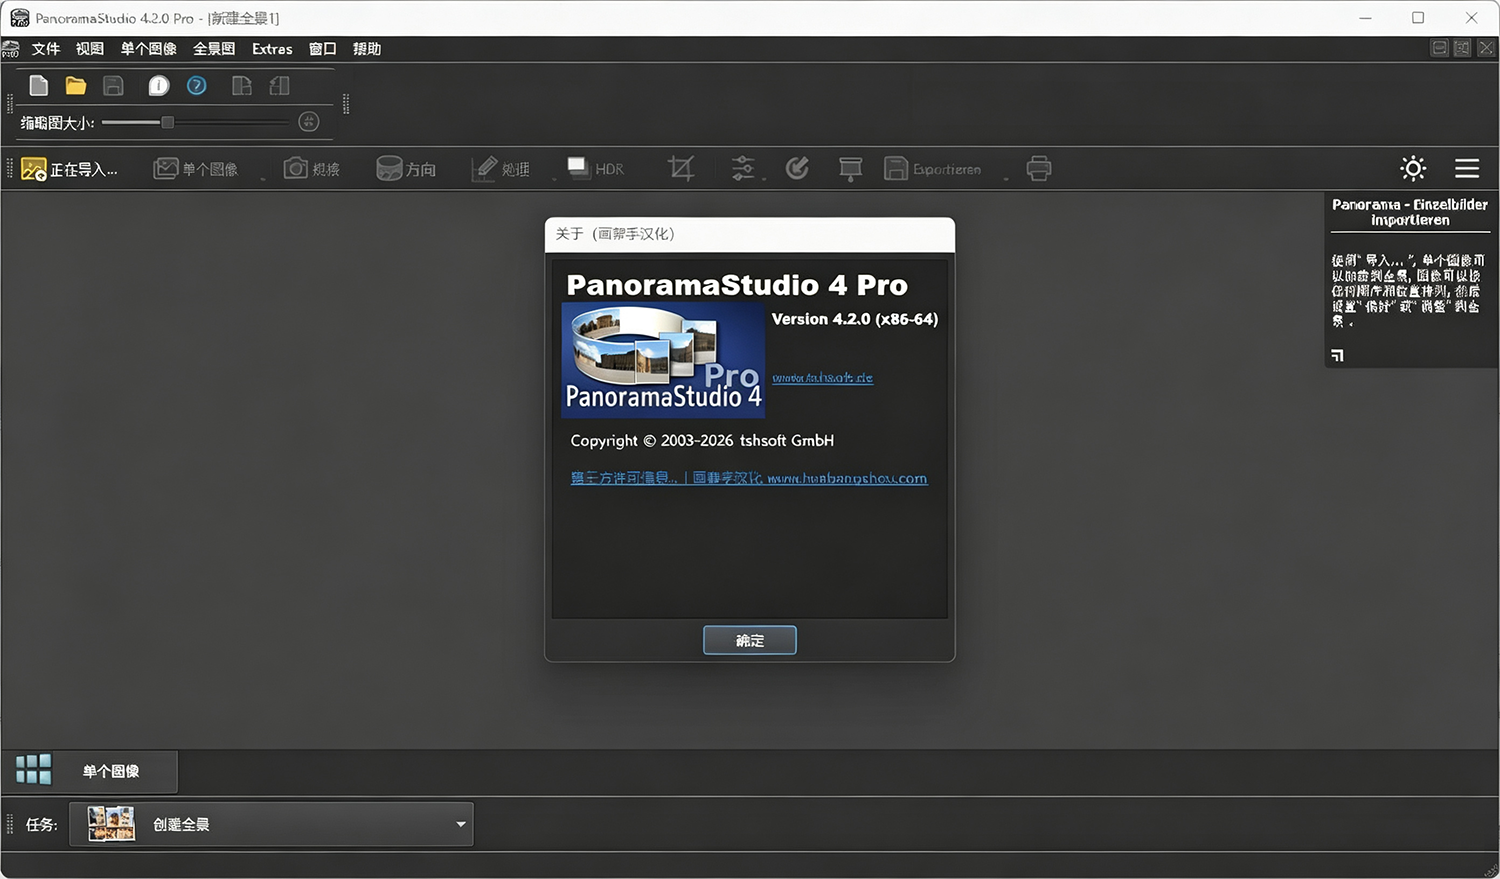
Task: Confirm the About dialog with 确定
Action: coord(750,640)
